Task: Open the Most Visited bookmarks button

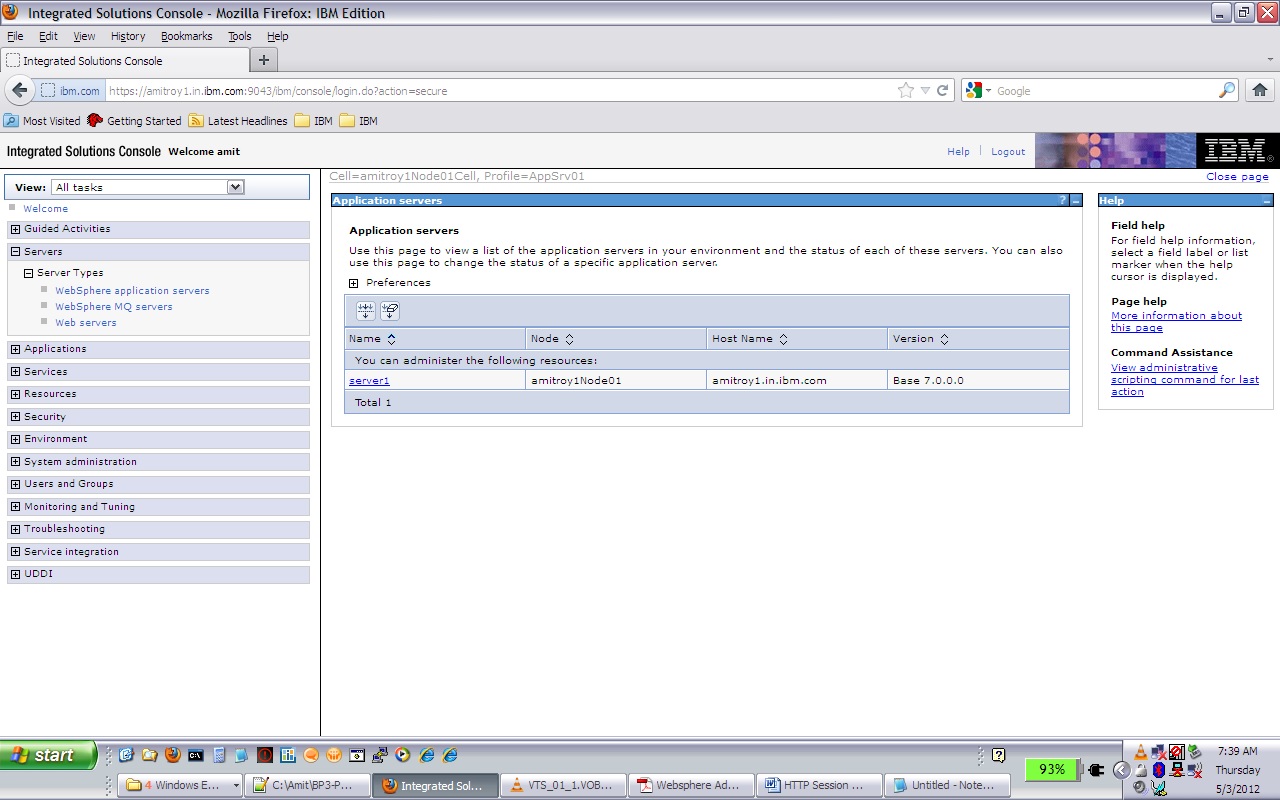Action: pos(42,121)
